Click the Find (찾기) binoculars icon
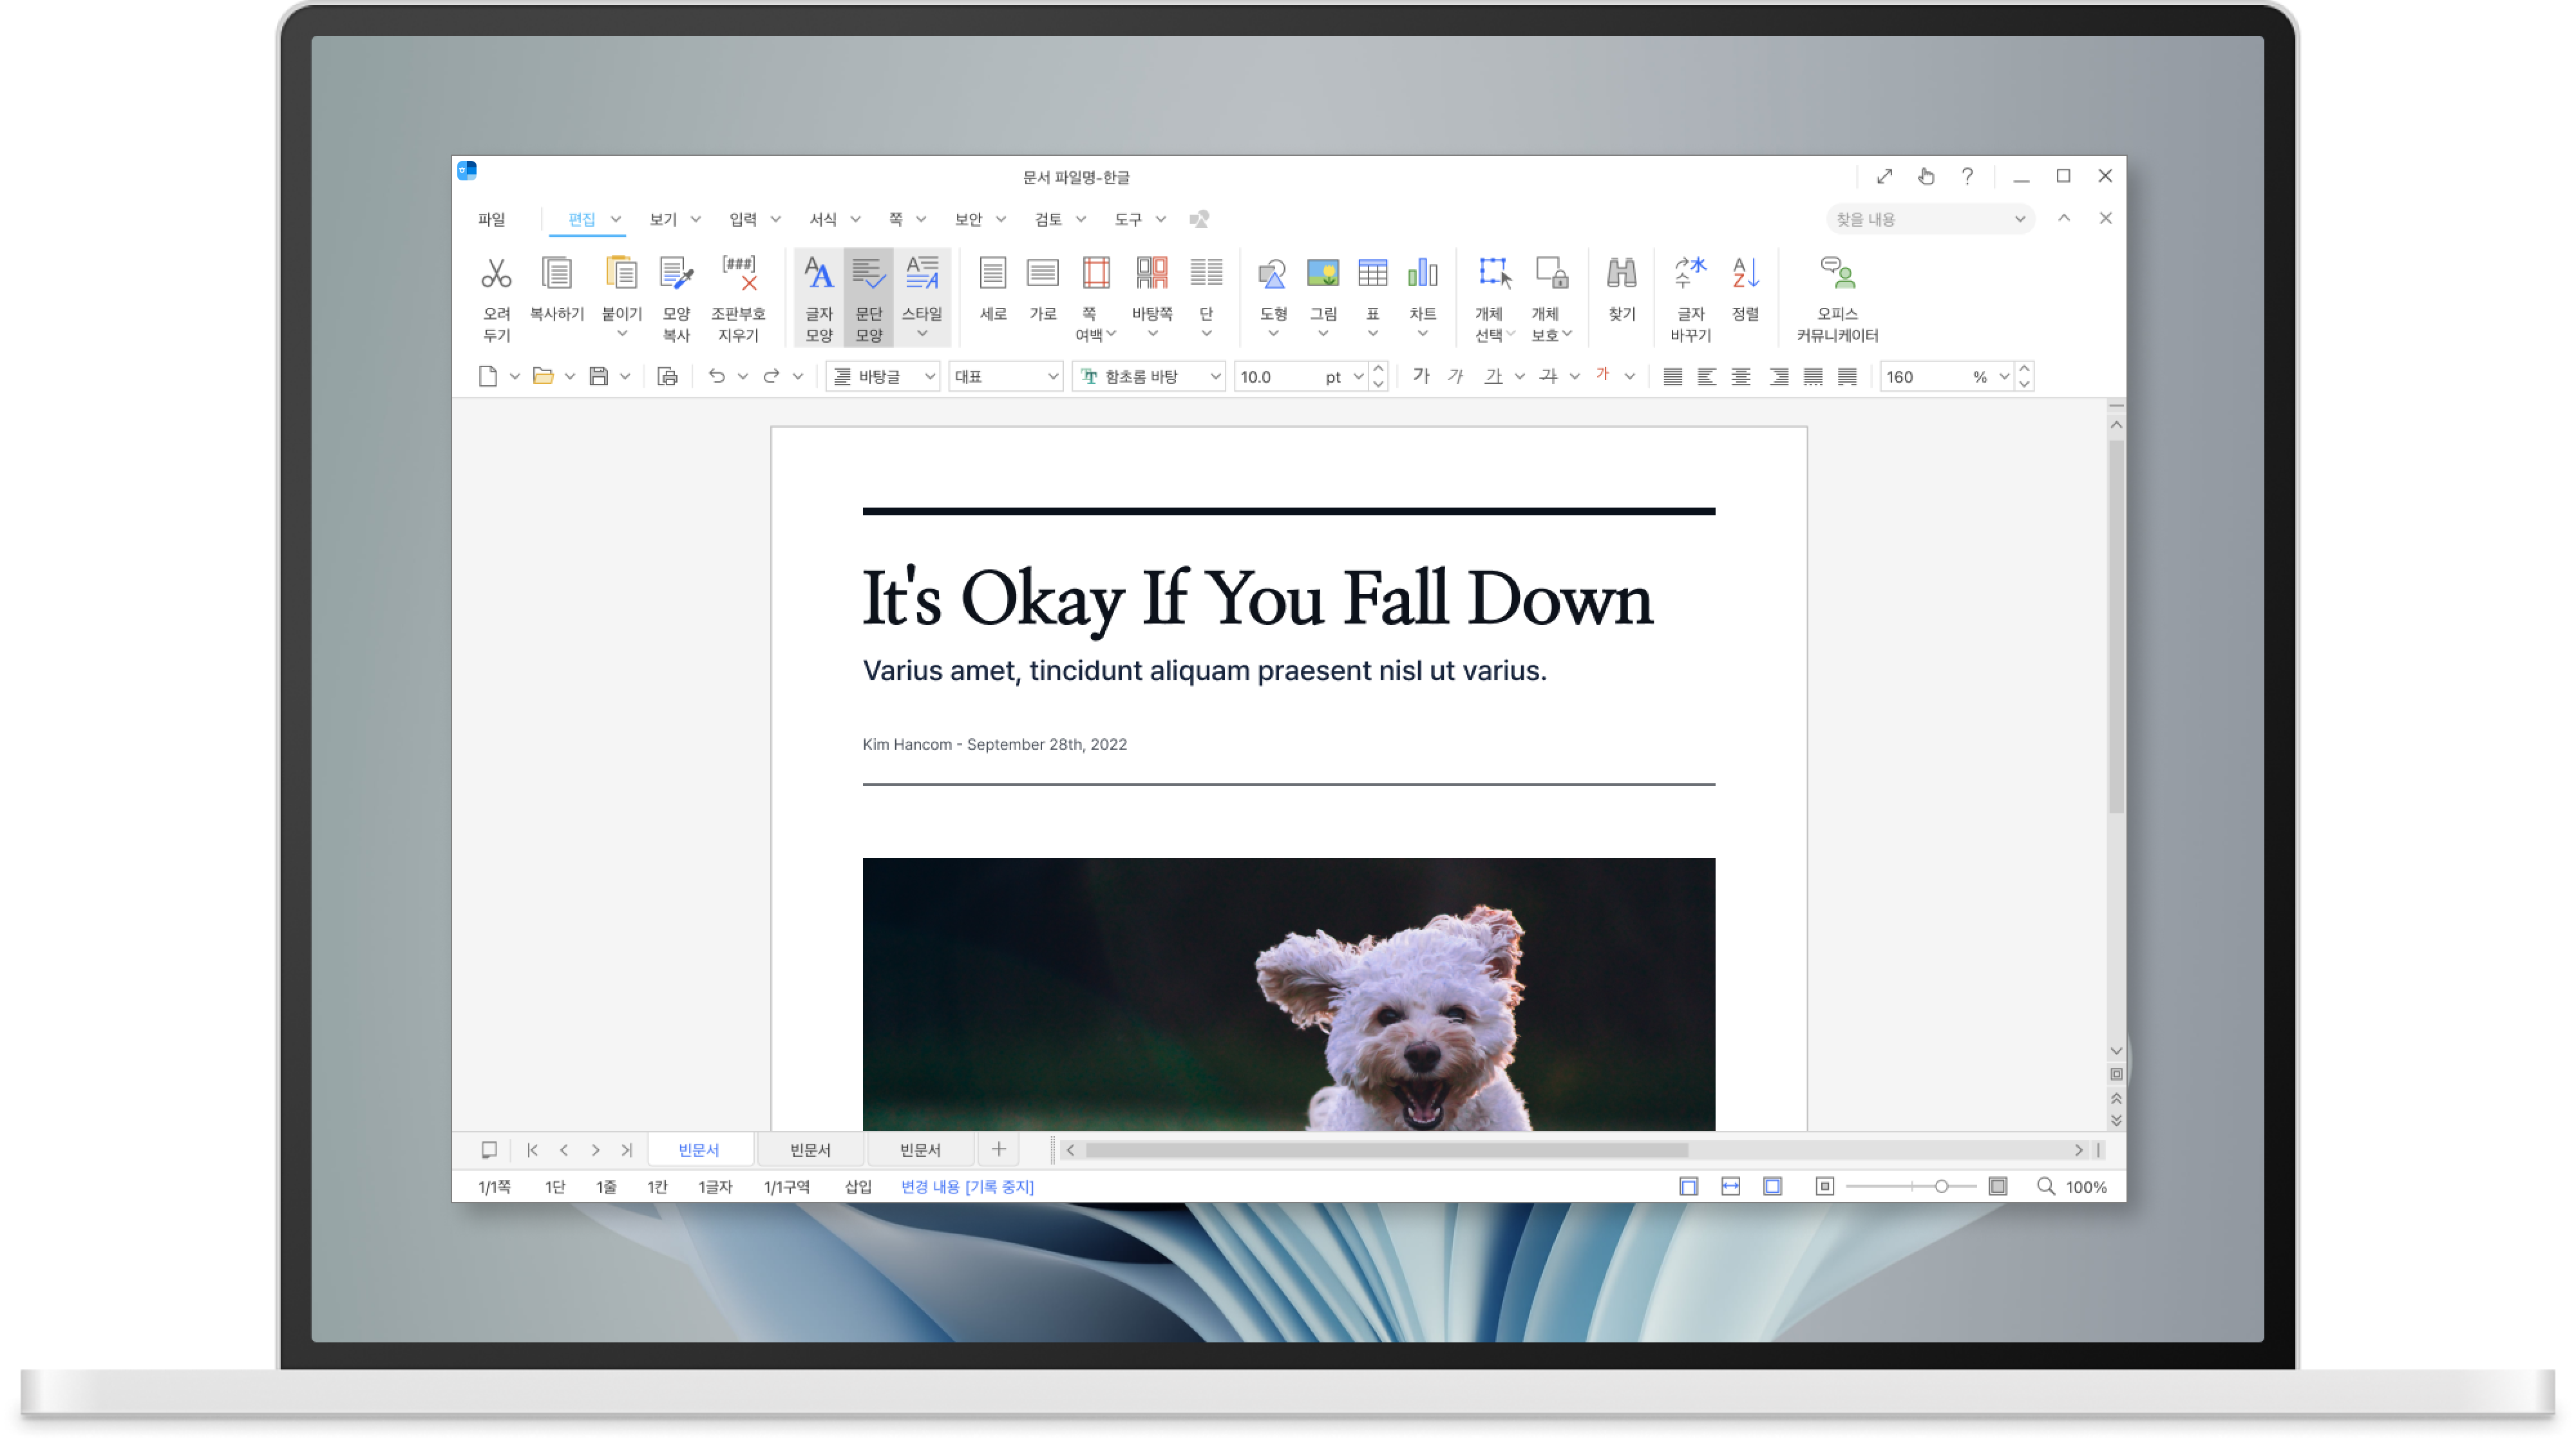 coord(1621,273)
